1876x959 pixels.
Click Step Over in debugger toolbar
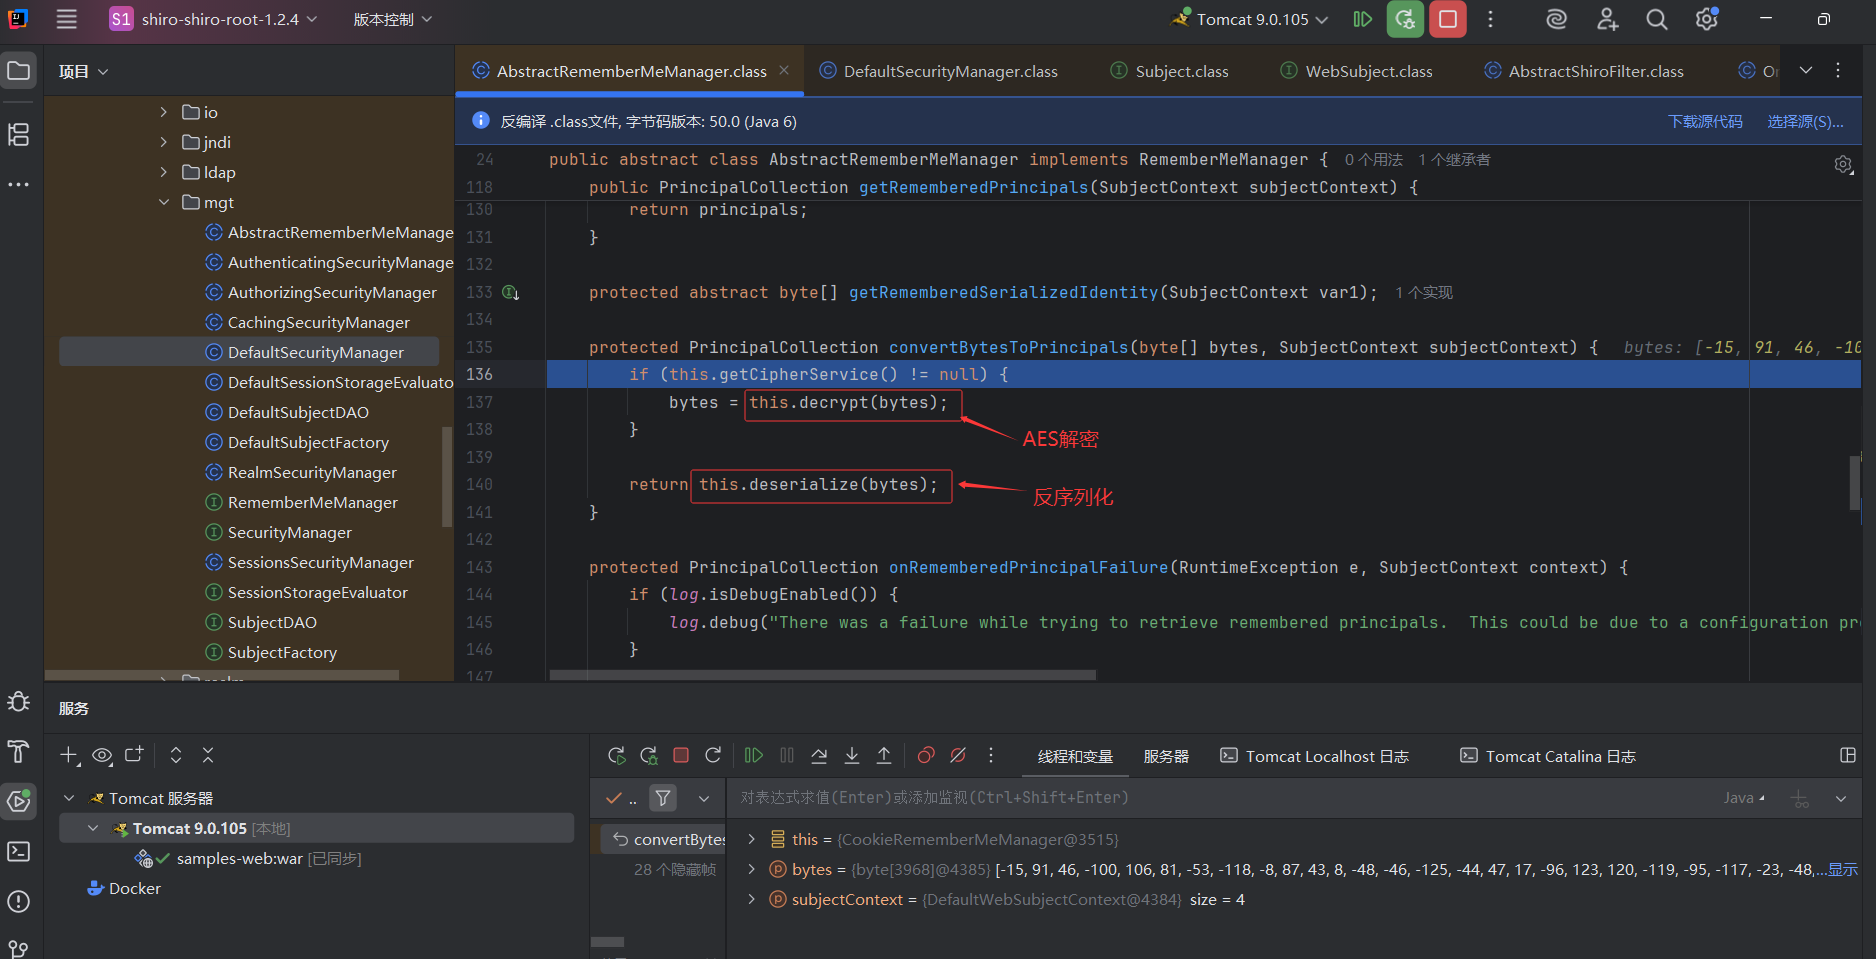tap(819, 756)
